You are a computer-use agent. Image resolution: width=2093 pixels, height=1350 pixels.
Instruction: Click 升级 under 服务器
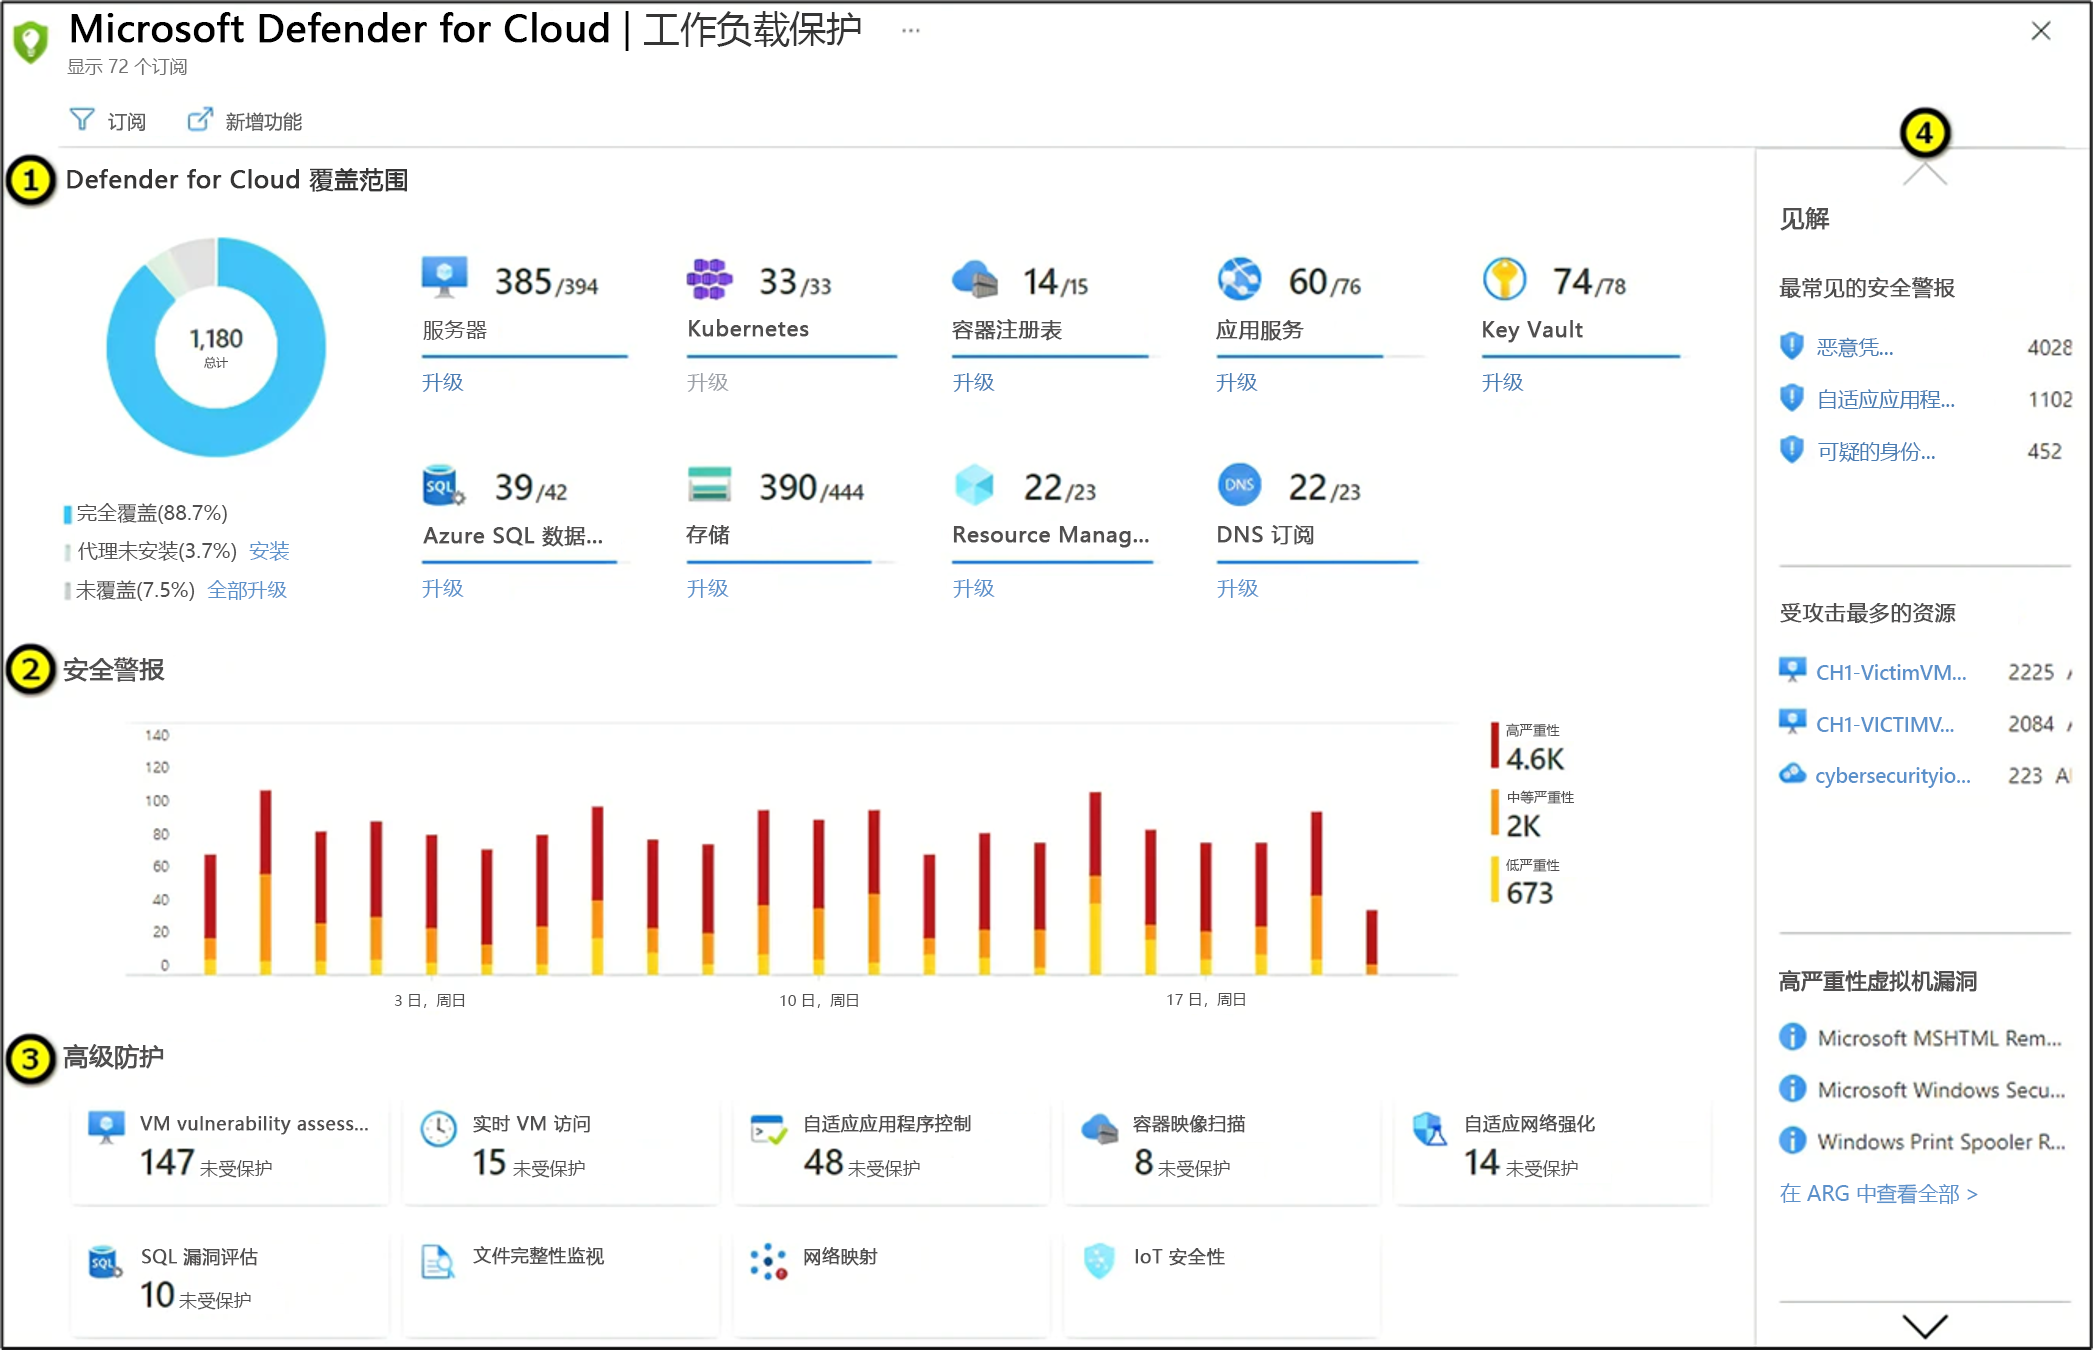click(x=443, y=382)
